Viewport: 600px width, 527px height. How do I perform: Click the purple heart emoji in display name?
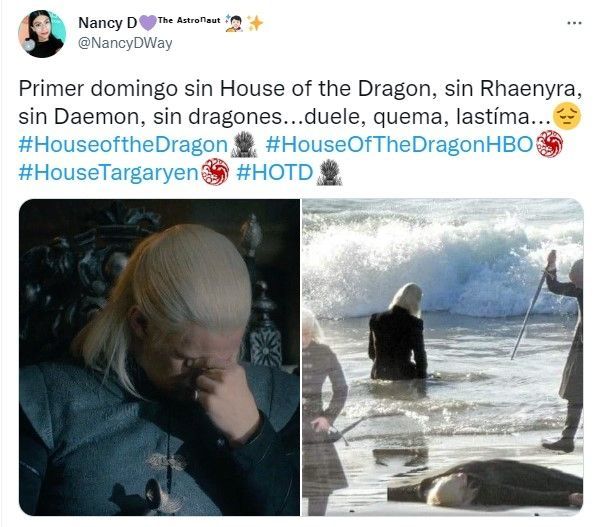pos(147,23)
